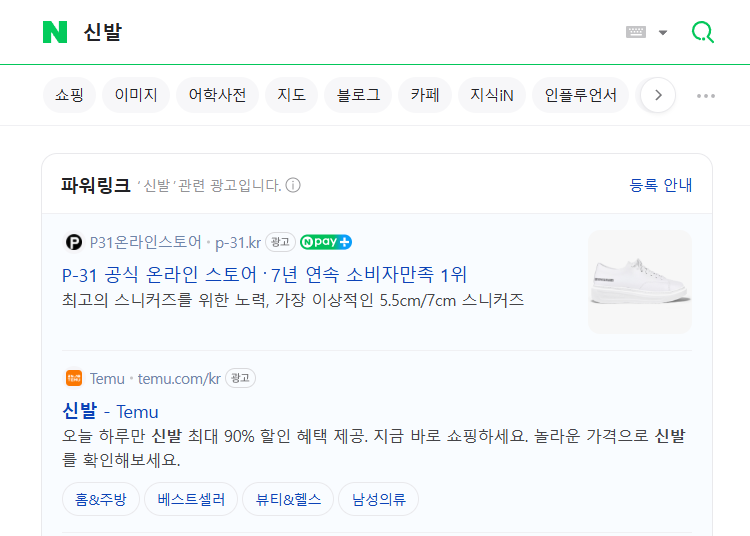Image resolution: width=750 pixels, height=536 pixels.
Task: Open P-31 공식 온라인 스토어 ad title
Action: tap(264, 275)
